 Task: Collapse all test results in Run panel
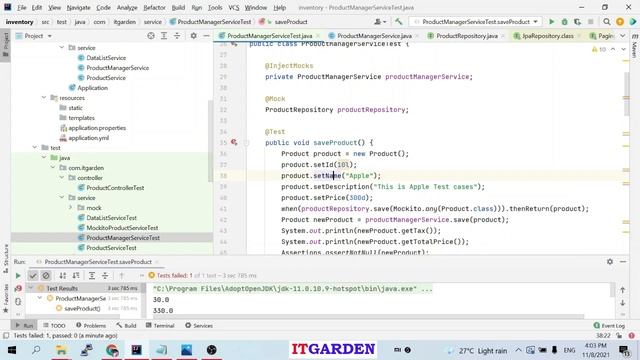(x=105, y=276)
